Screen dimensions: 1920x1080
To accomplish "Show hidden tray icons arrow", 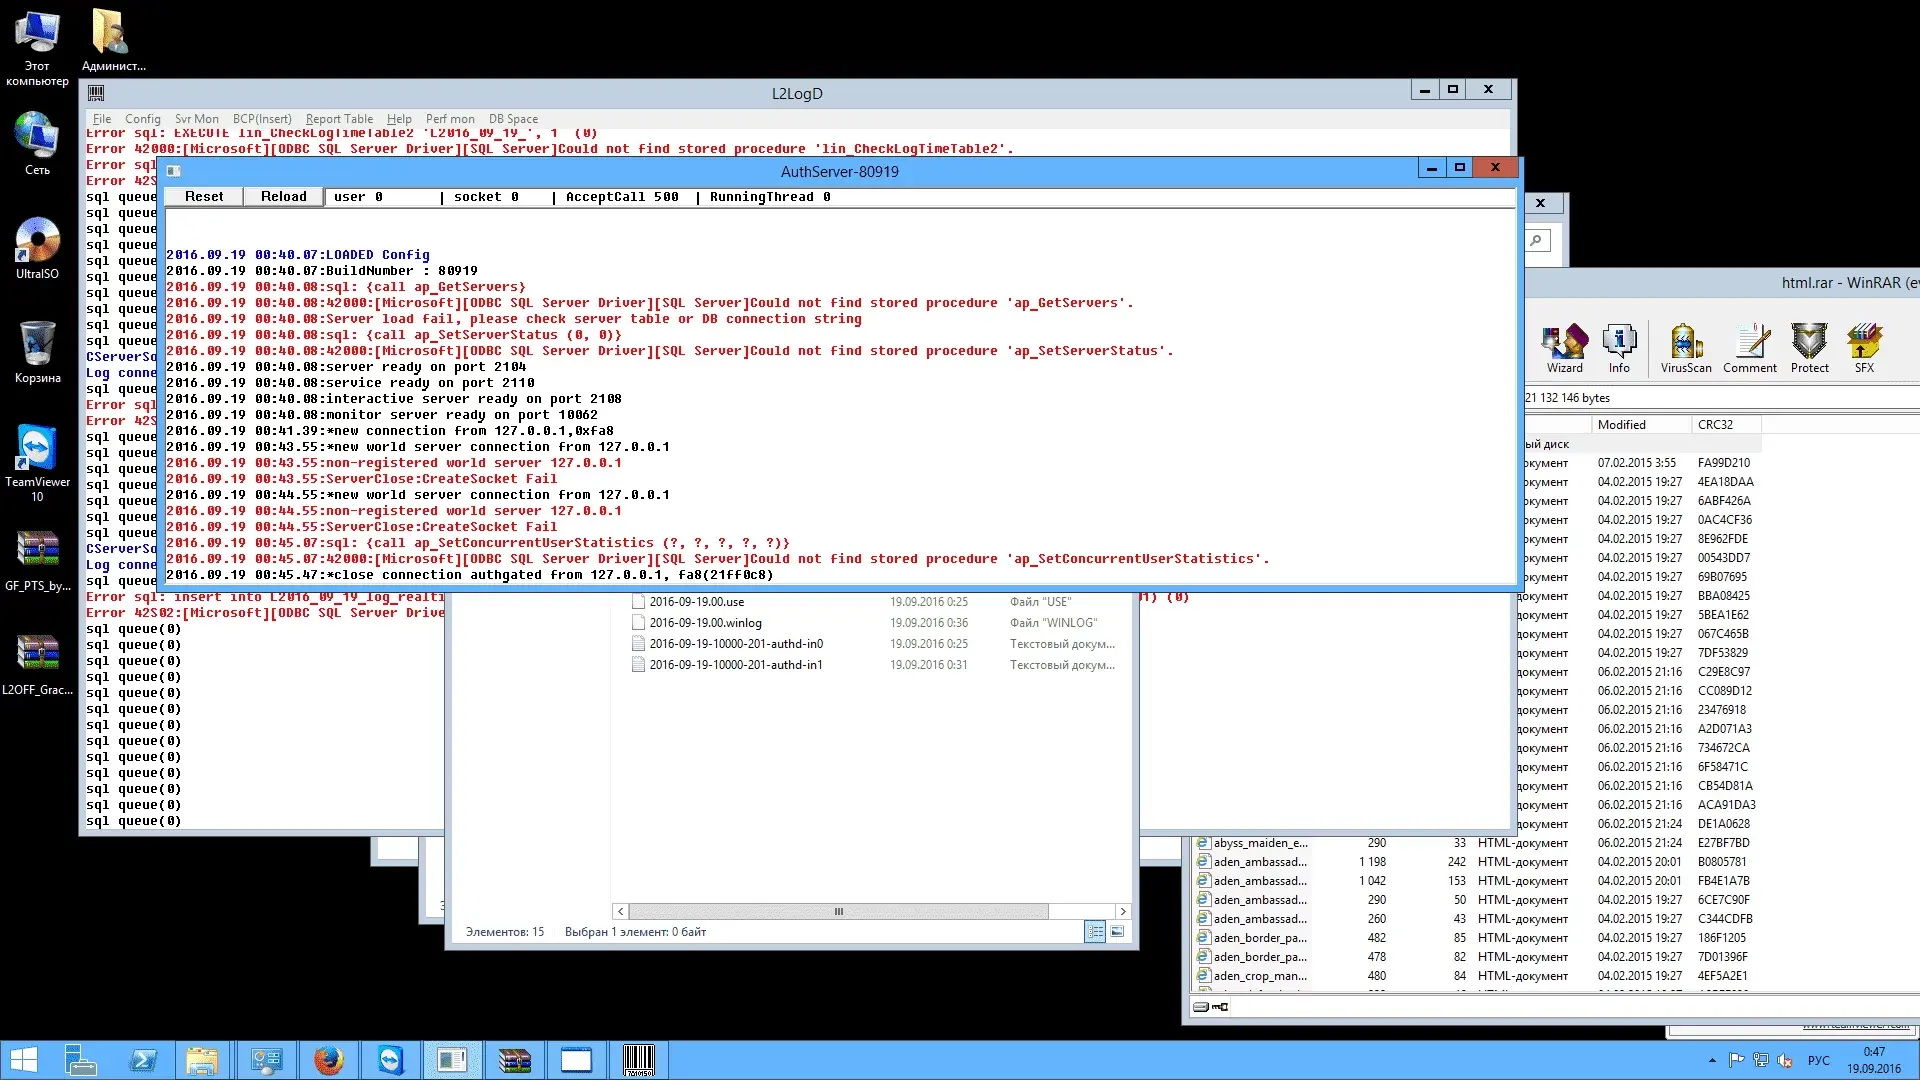I will [1712, 1060].
